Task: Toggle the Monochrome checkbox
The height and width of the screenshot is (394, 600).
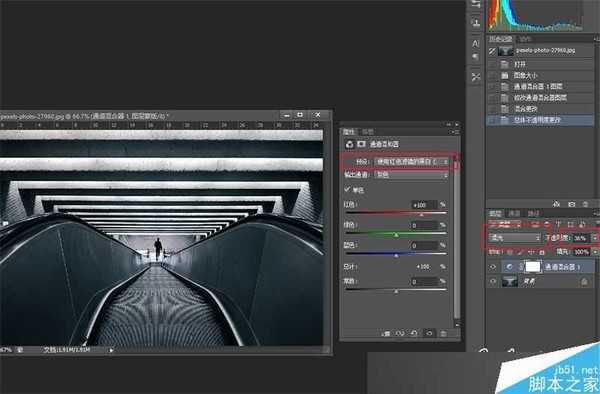Action: (347, 189)
